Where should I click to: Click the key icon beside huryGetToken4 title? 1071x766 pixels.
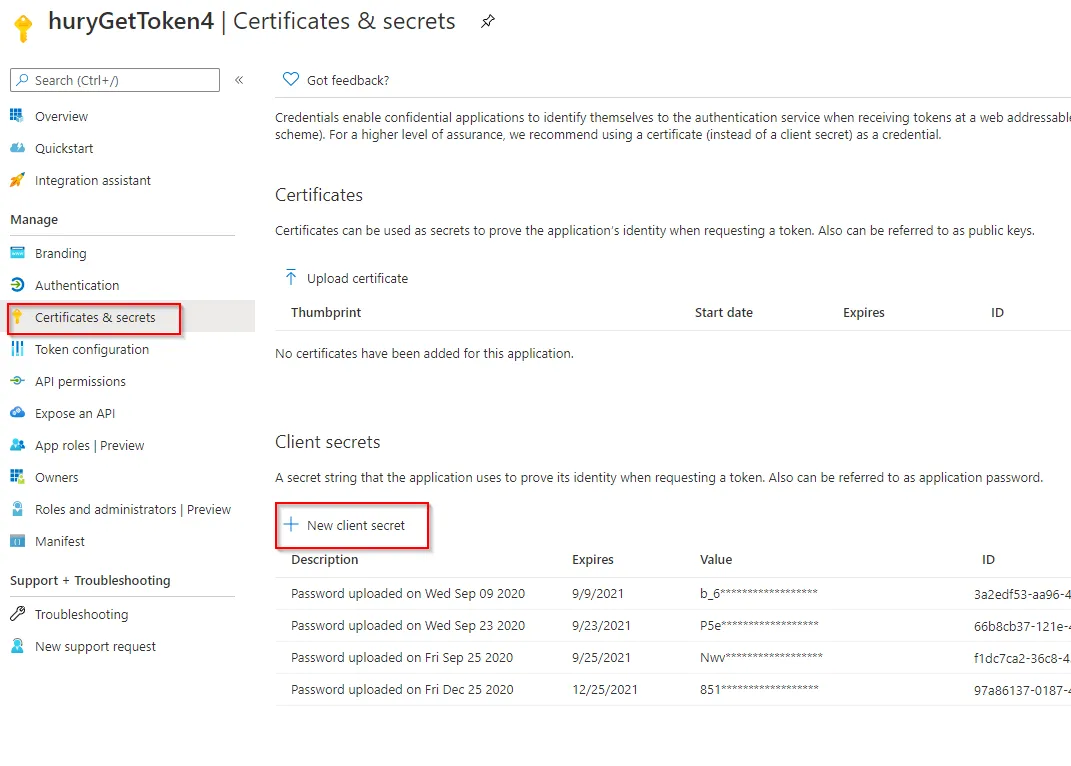pos(23,28)
